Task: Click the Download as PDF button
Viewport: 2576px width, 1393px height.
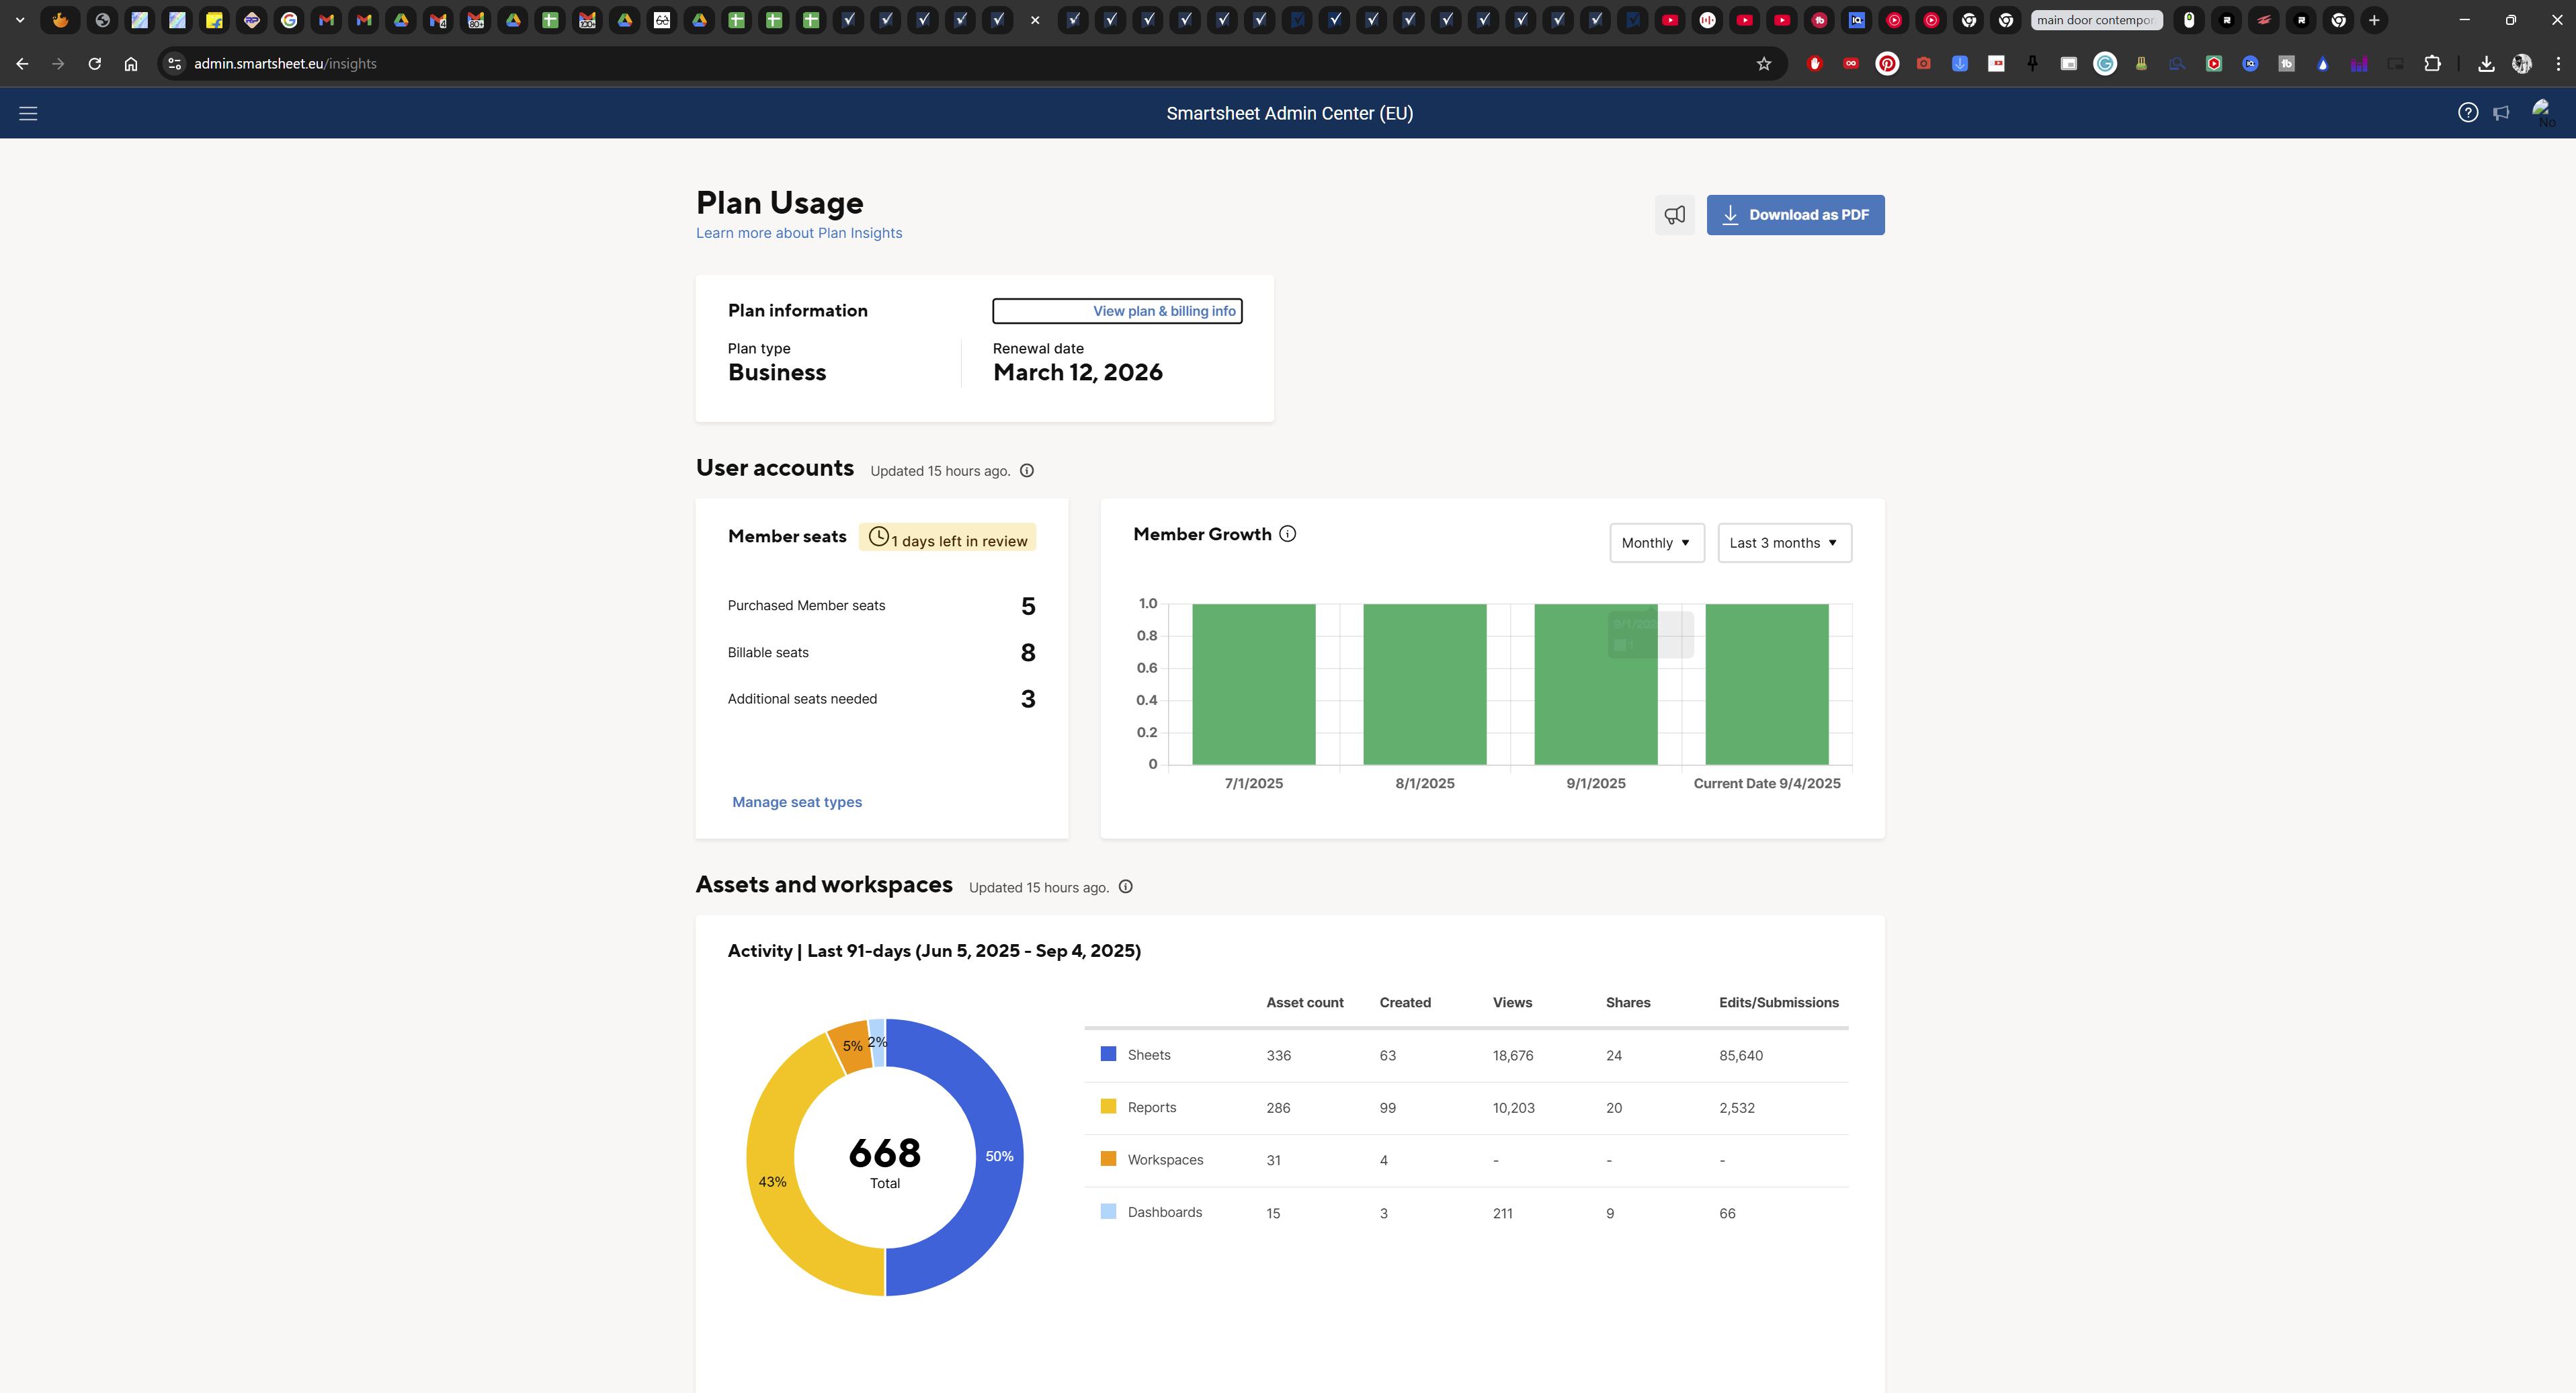Action: [x=1795, y=215]
